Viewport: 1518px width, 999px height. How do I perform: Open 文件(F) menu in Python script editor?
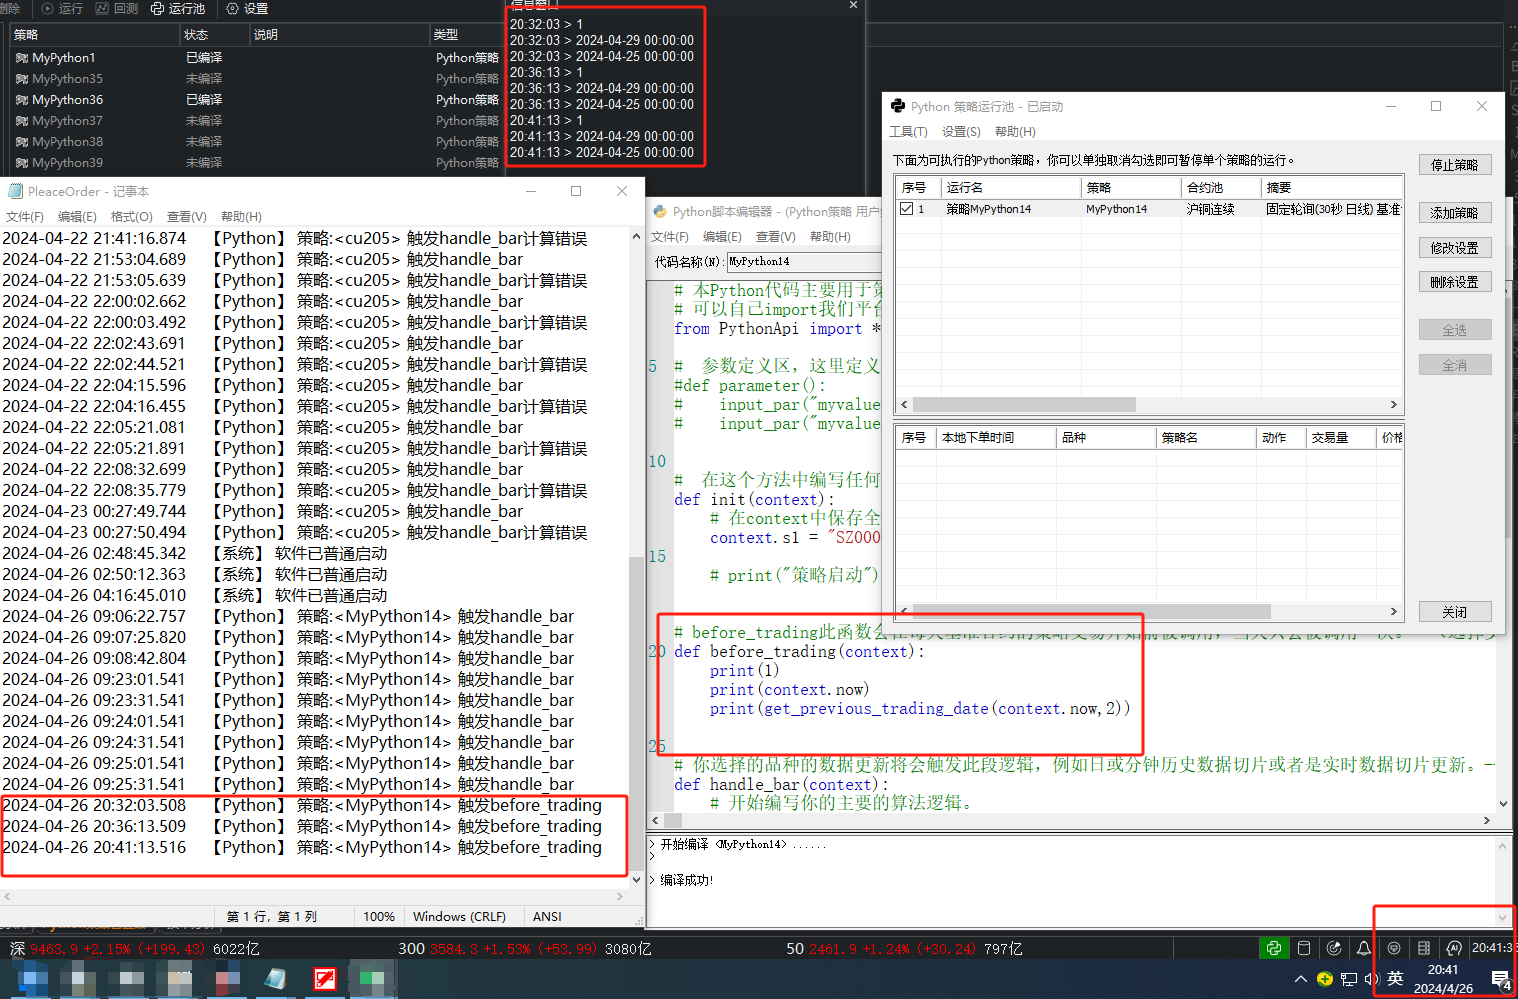[670, 237]
